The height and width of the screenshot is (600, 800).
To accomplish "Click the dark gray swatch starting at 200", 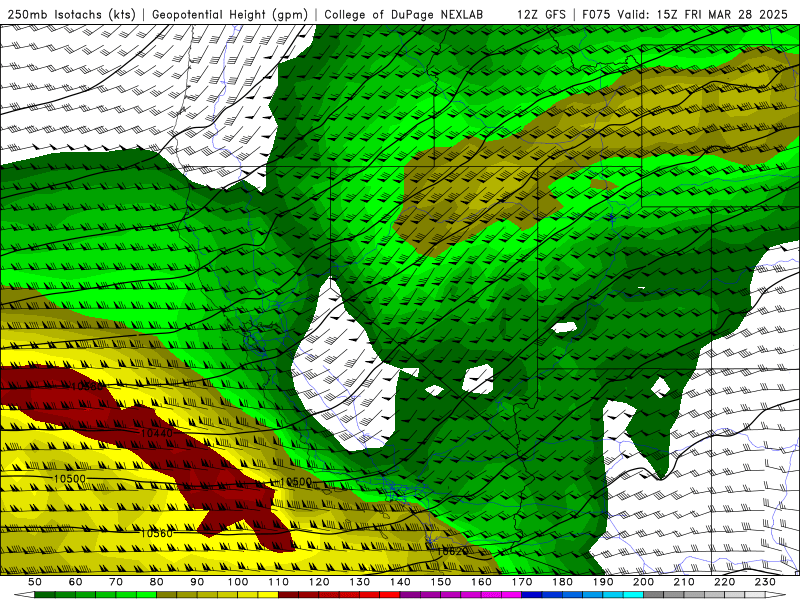I will pos(654,595).
